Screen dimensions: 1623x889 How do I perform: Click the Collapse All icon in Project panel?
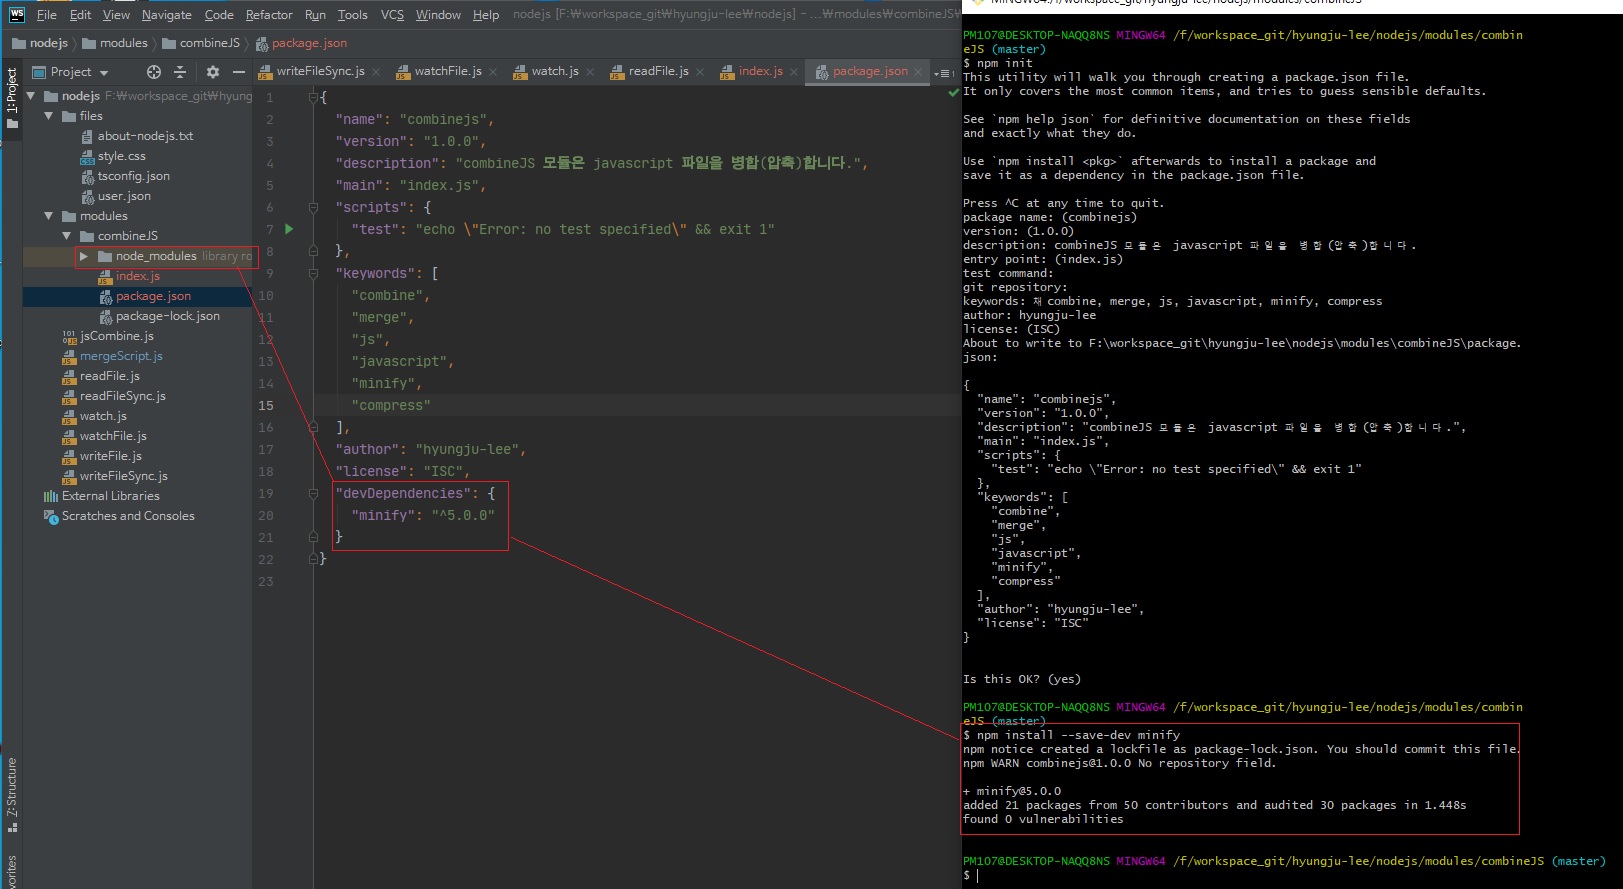(180, 72)
